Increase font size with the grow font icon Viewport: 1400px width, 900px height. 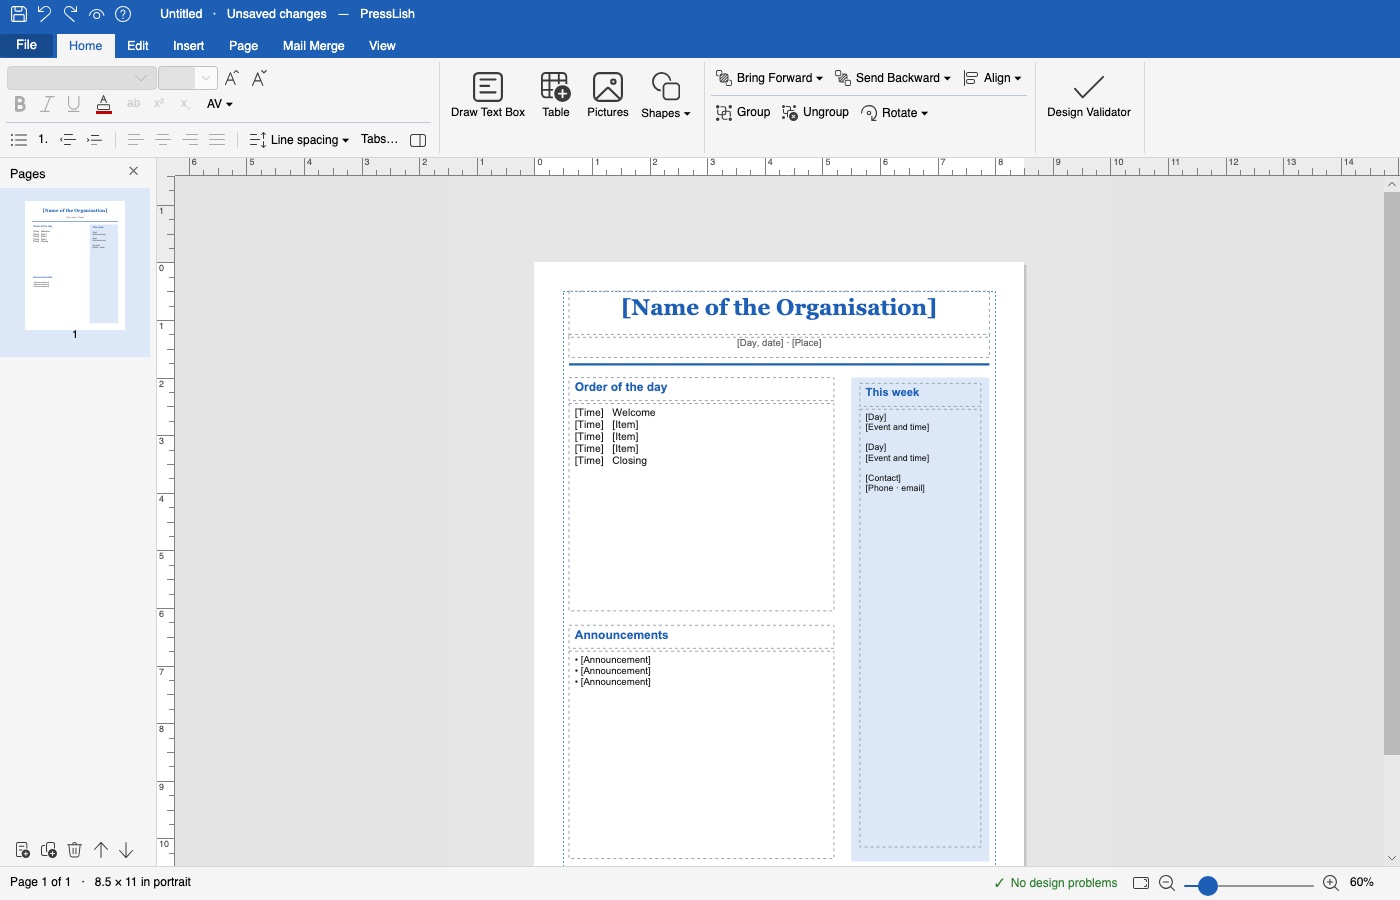(x=232, y=78)
